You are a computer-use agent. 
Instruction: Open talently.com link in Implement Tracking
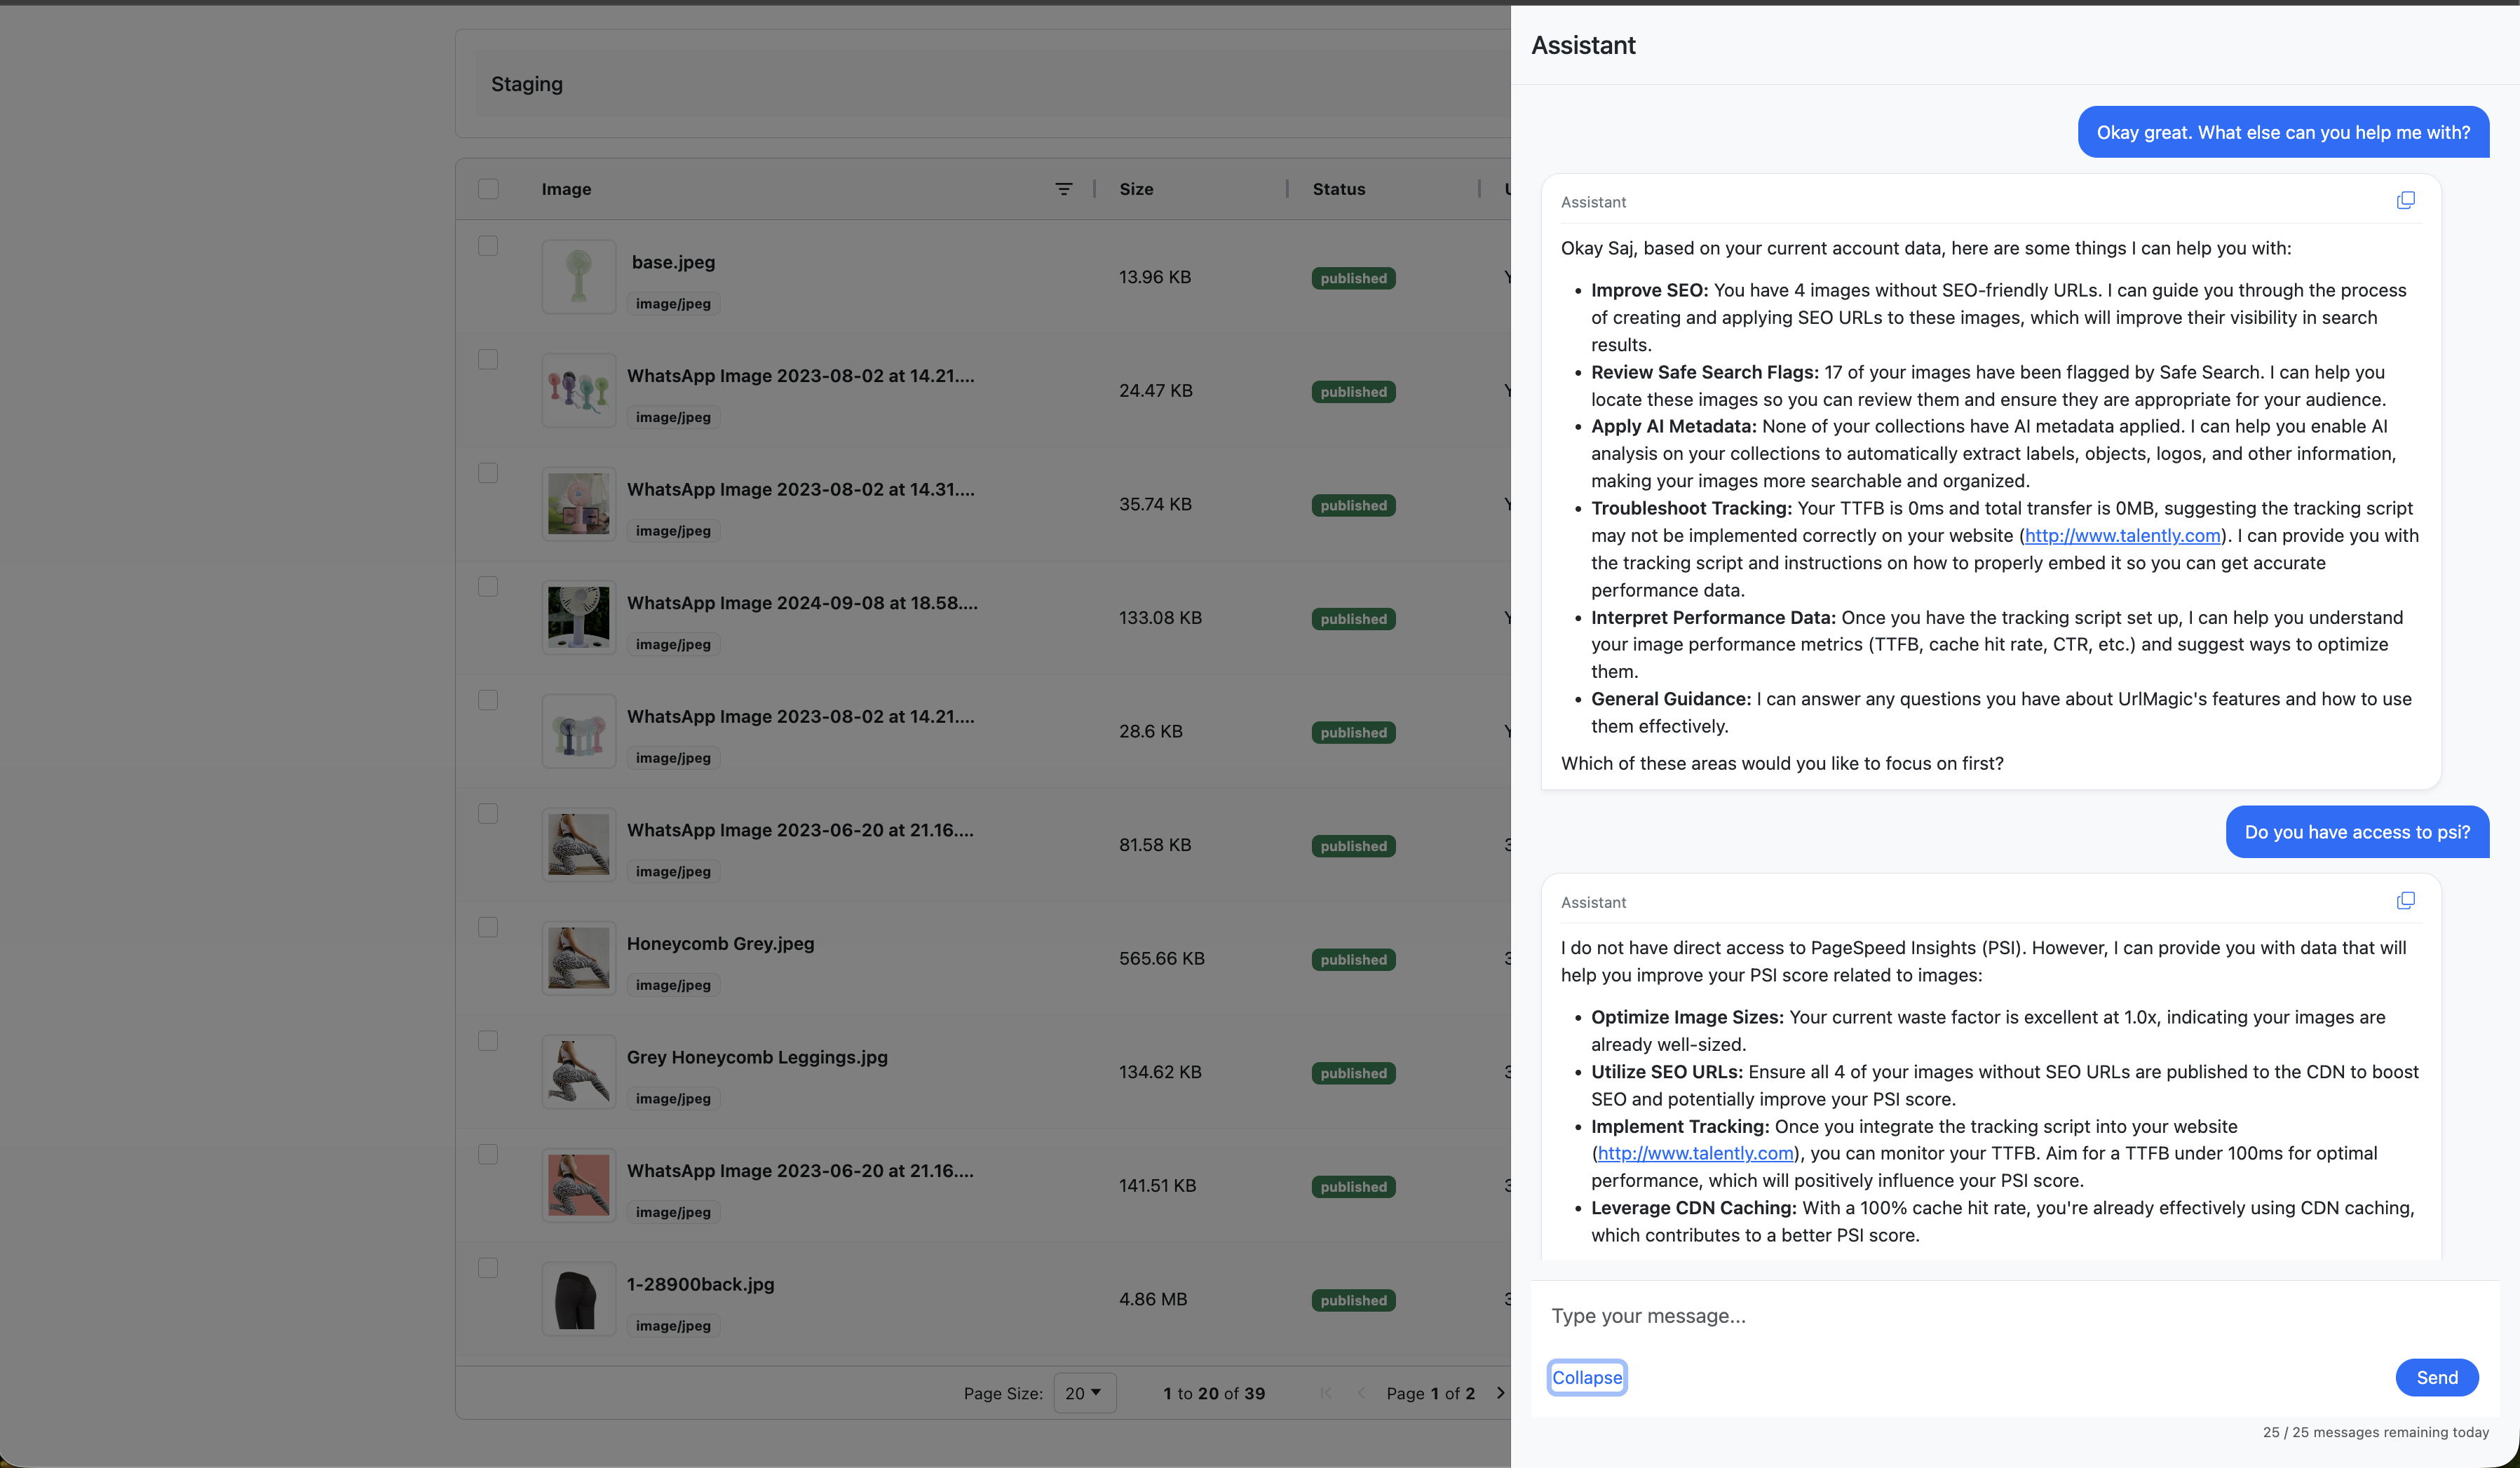[1695, 1154]
